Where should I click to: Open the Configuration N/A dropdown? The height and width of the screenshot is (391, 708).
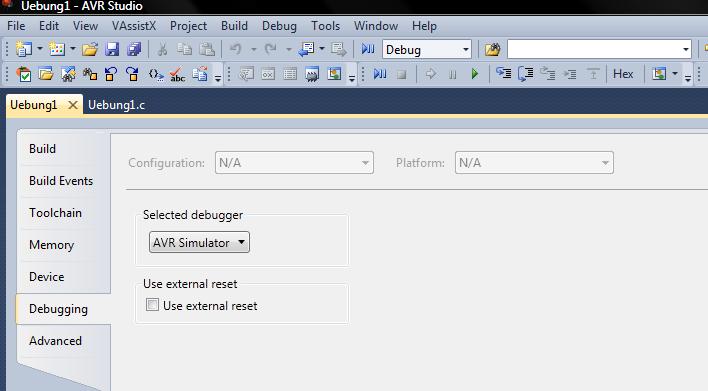click(x=294, y=163)
